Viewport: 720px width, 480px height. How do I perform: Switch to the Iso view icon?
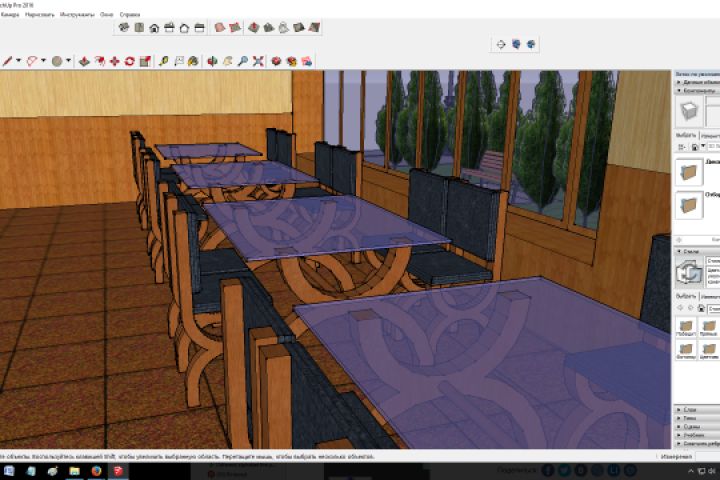pyautogui.click(x=124, y=28)
